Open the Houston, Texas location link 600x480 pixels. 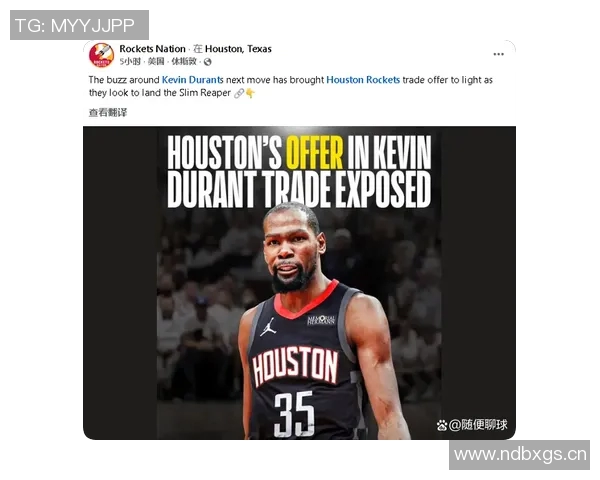point(238,49)
